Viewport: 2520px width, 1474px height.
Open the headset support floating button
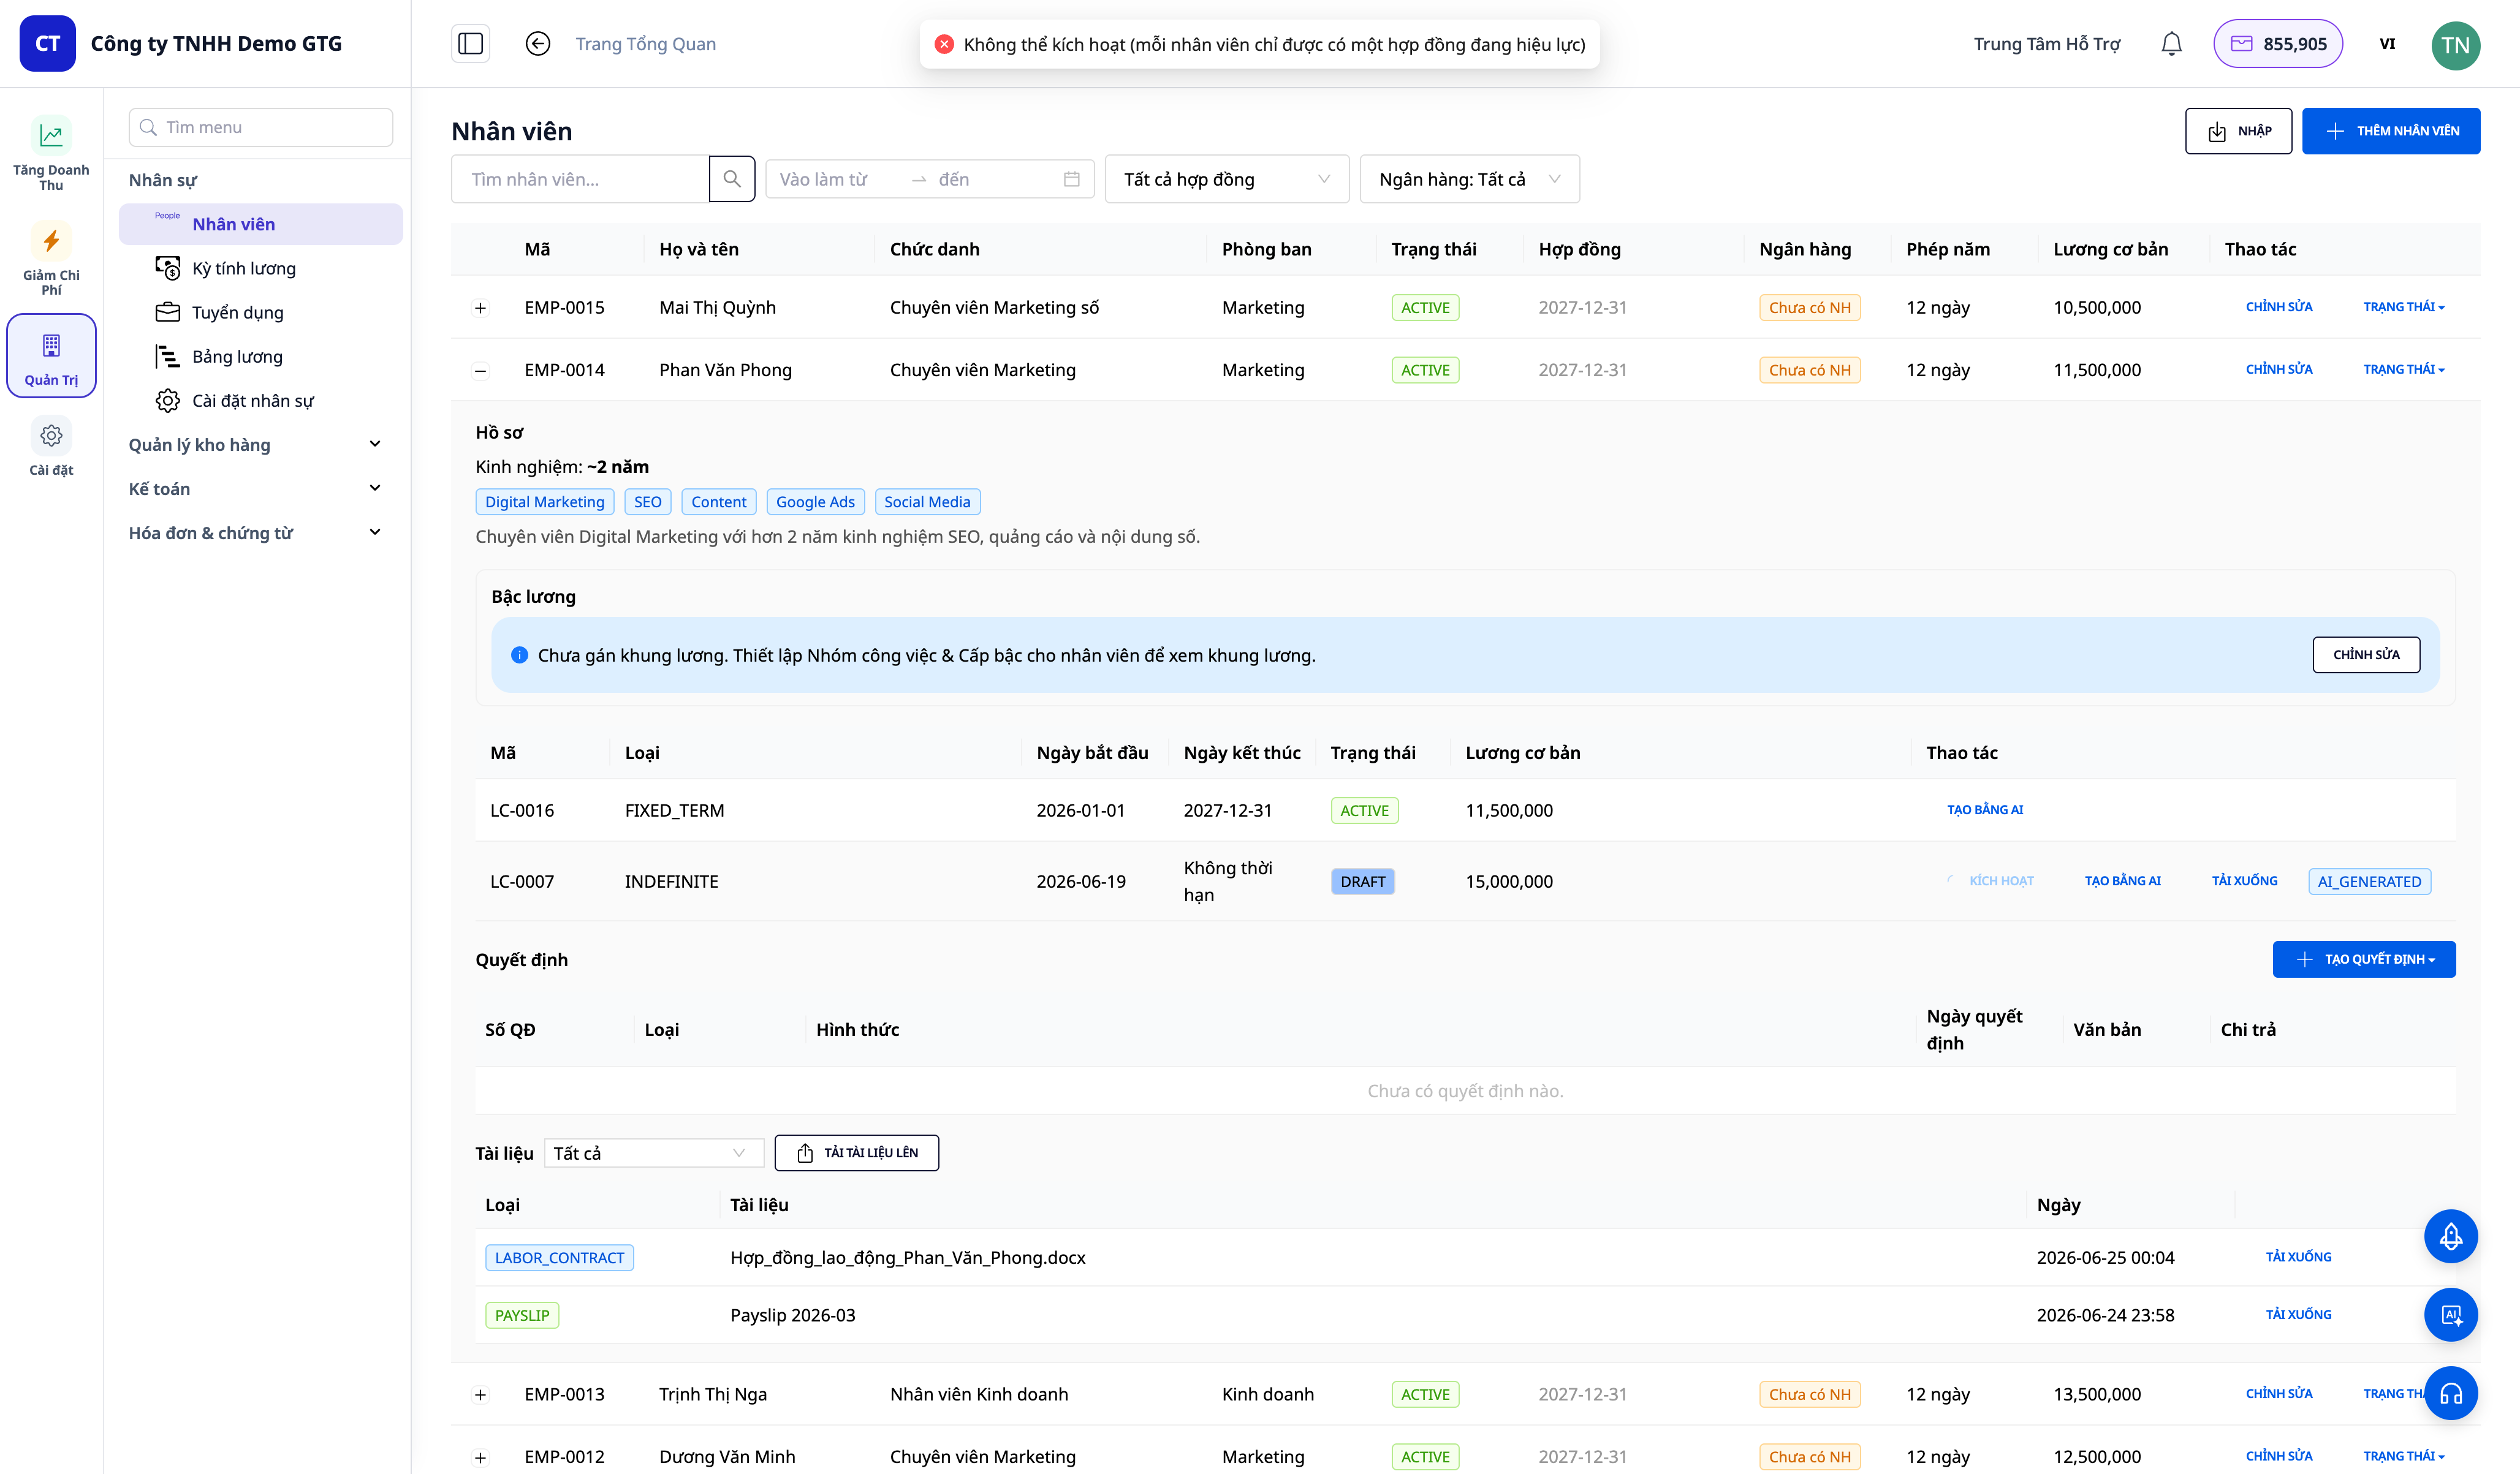click(x=2450, y=1393)
